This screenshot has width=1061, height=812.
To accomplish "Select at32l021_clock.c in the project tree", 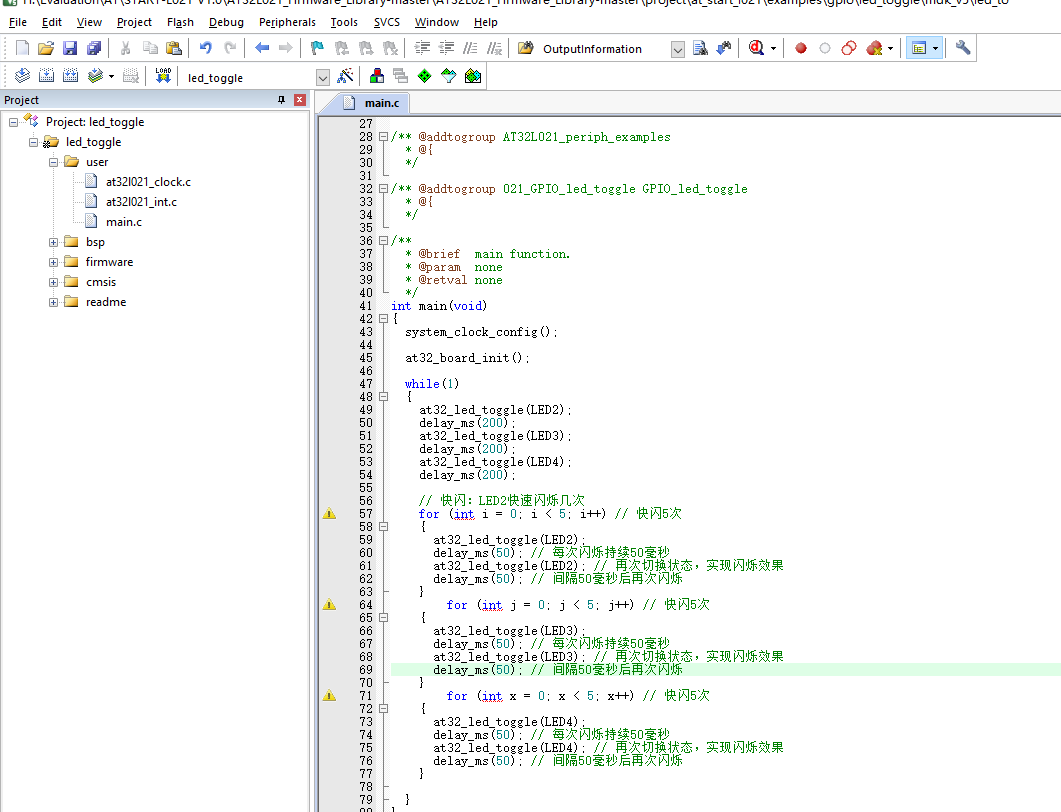I will [x=148, y=182].
